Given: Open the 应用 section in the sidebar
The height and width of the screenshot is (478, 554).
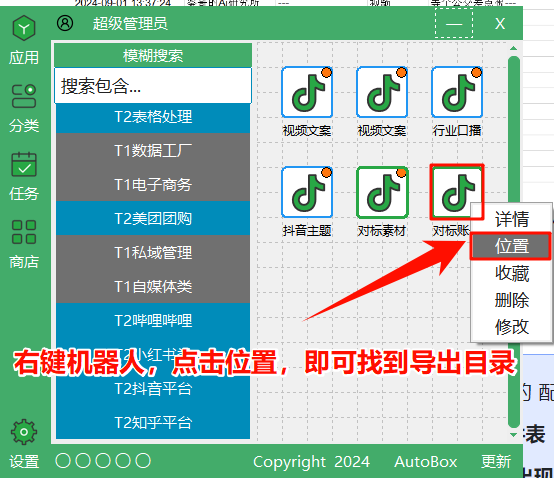Looking at the screenshot, I should tap(24, 40).
